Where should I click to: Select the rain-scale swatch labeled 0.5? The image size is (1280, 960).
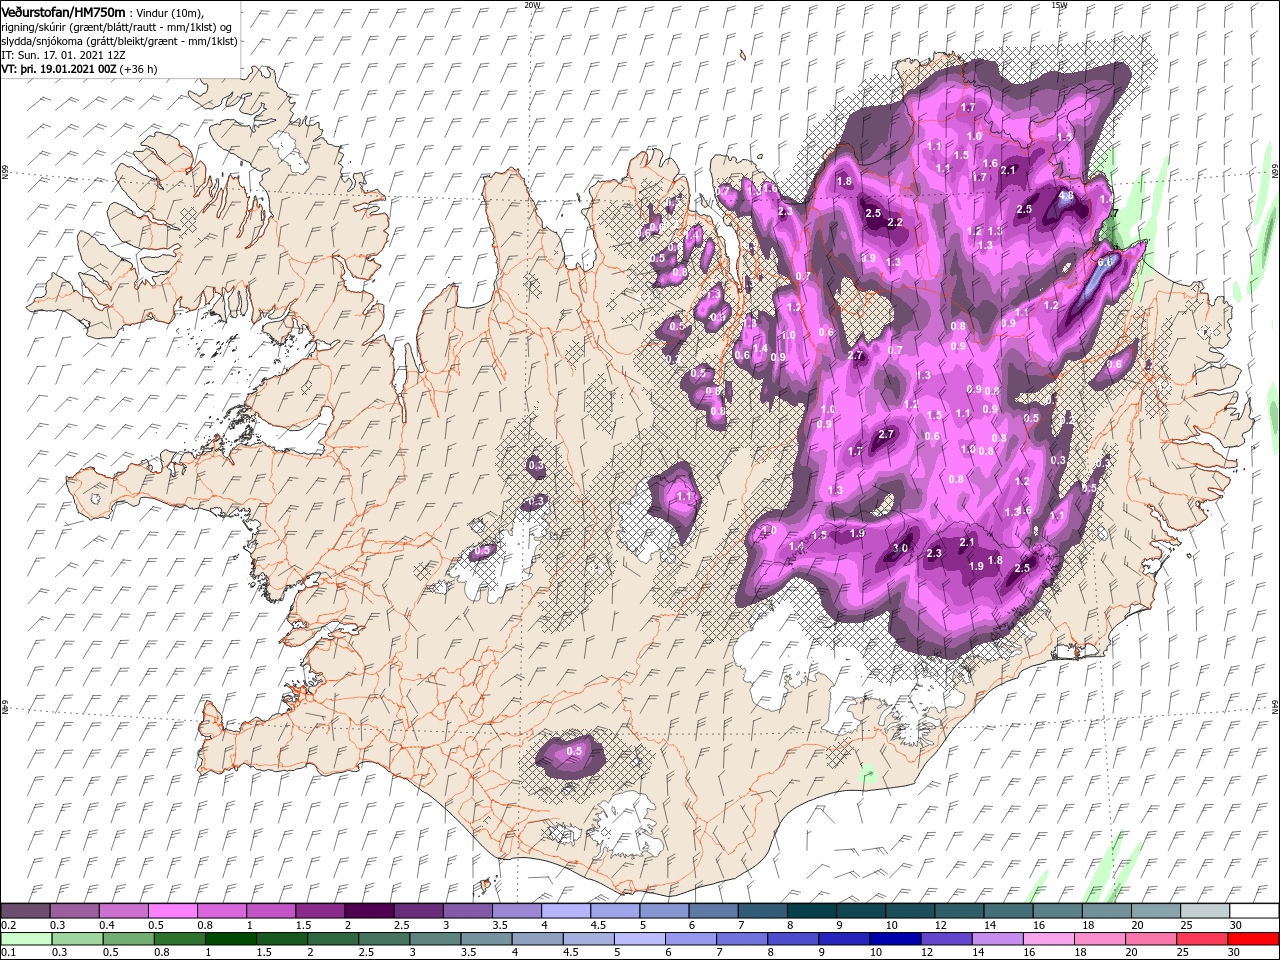coord(128,939)
